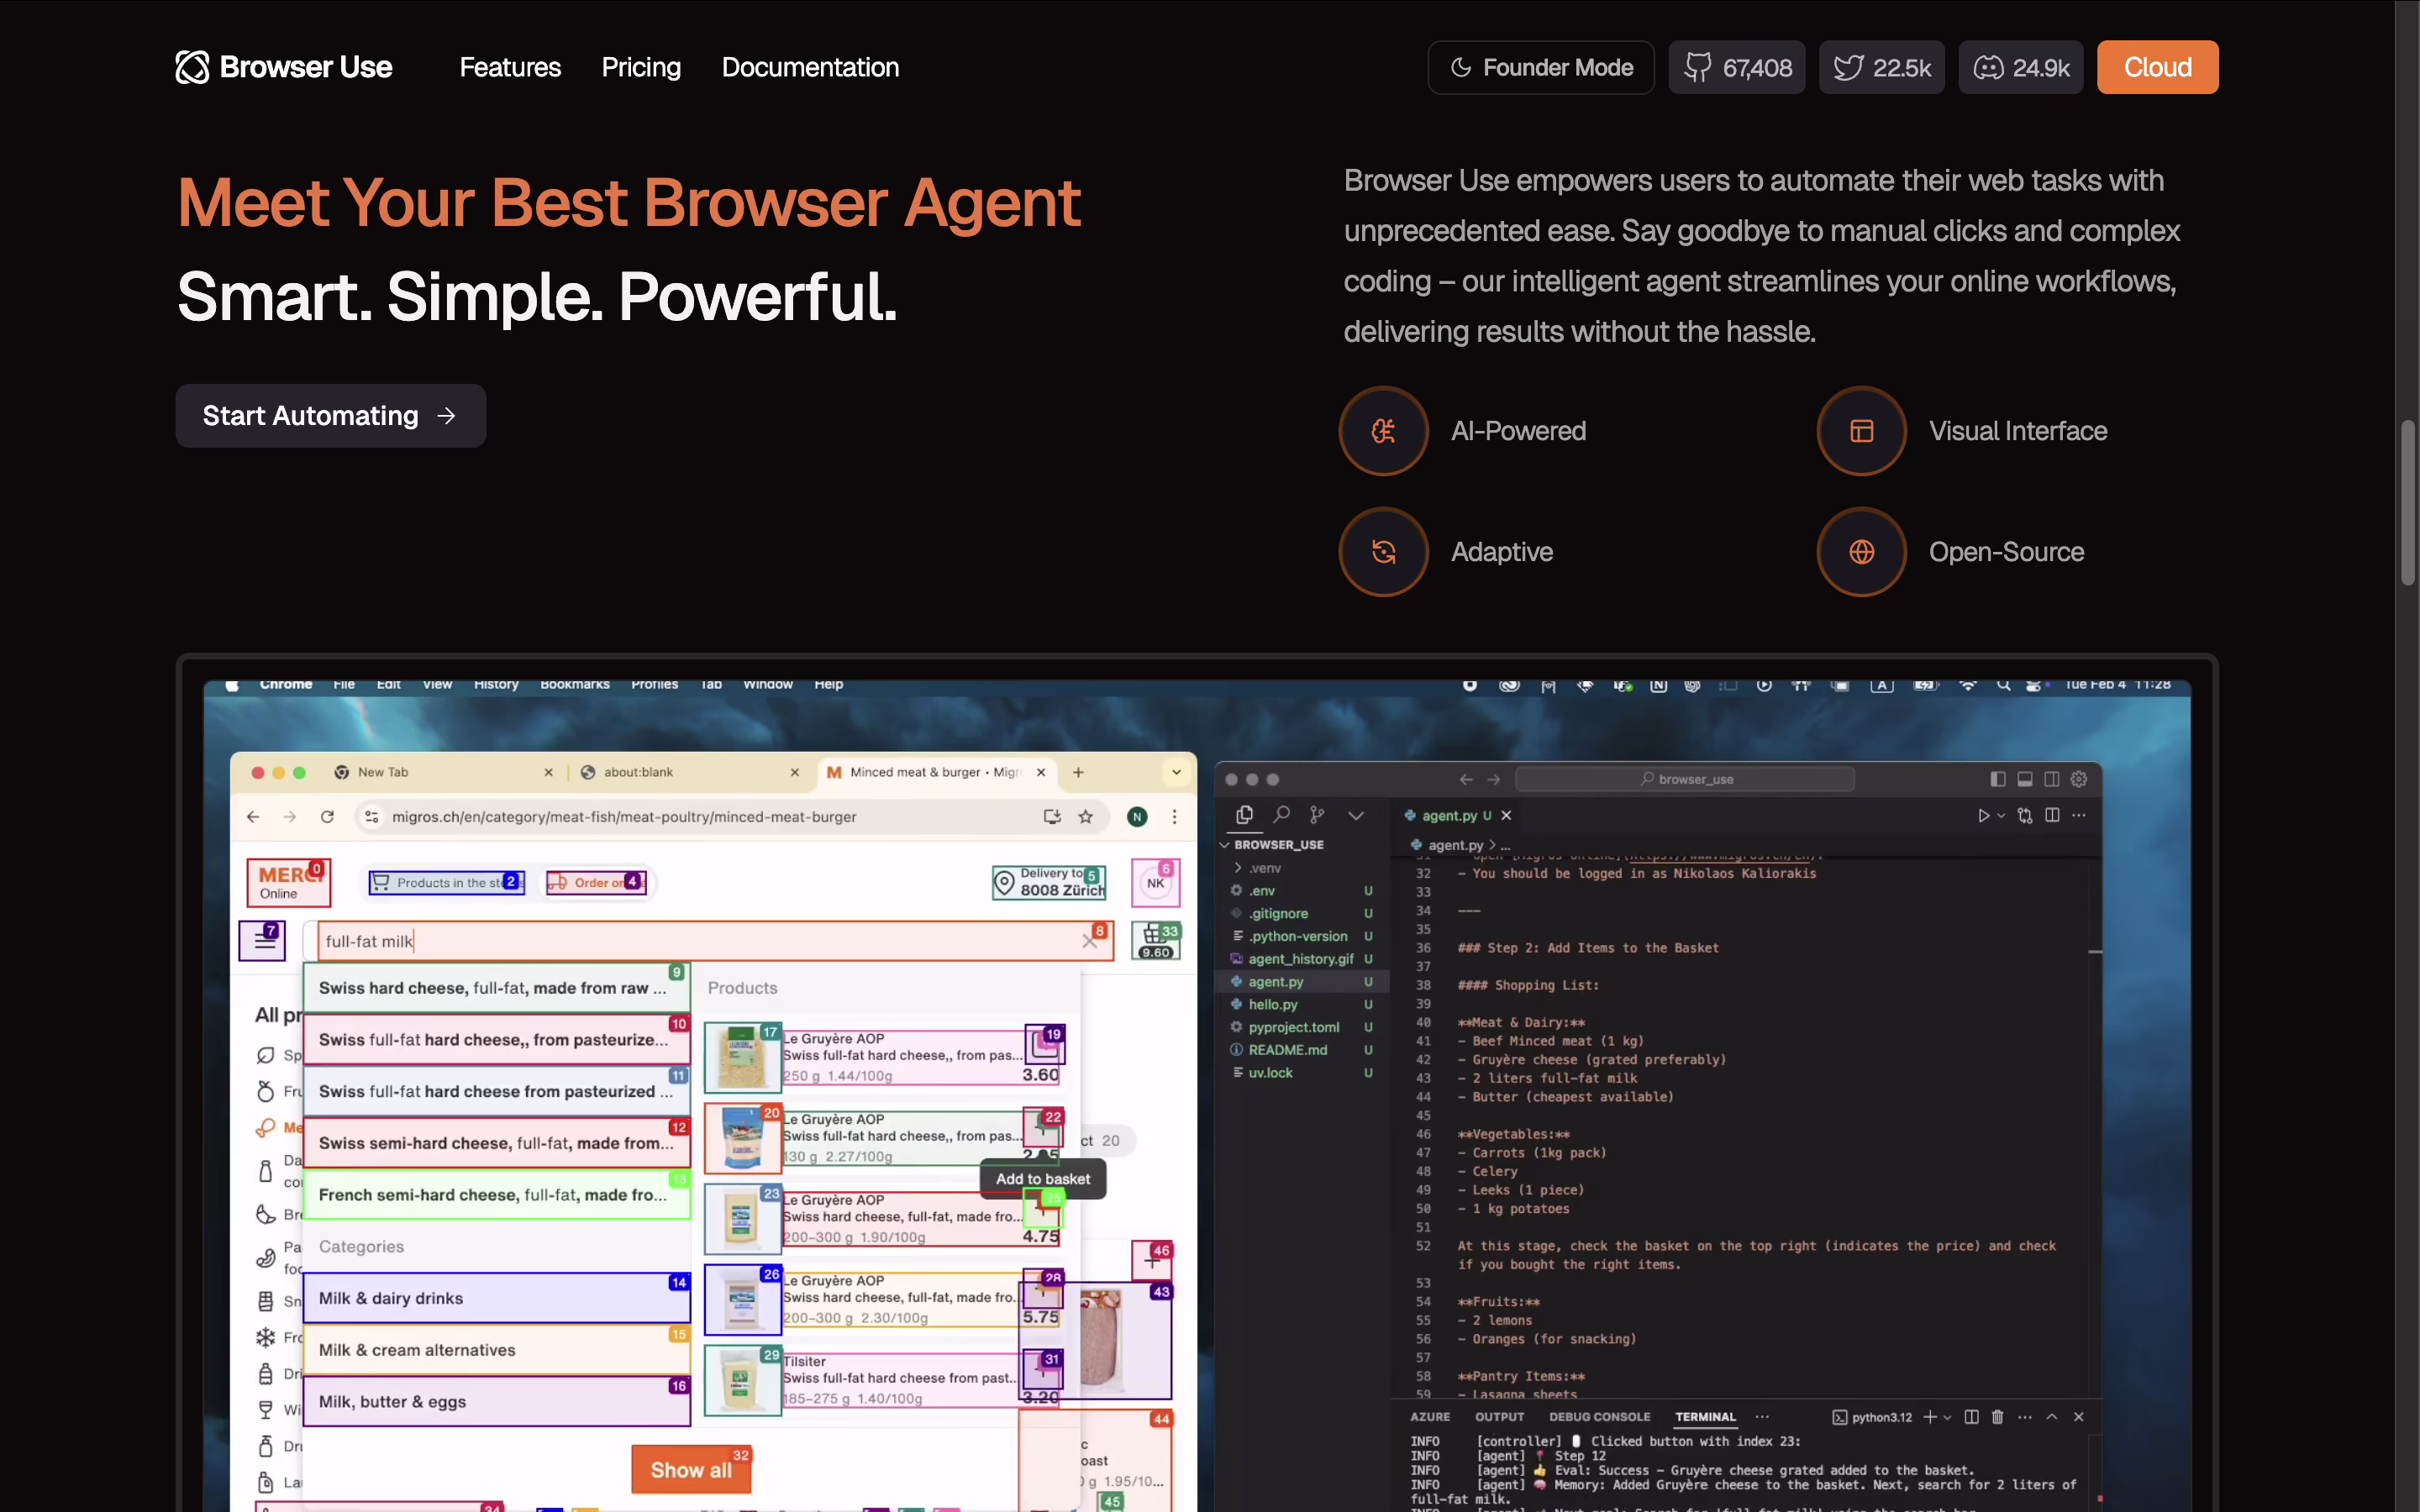Click the browser_use command center search
Image resolution: width=2420 pixels, height=1512 pixels.
pyautogui.click(x=1685, y=779)
